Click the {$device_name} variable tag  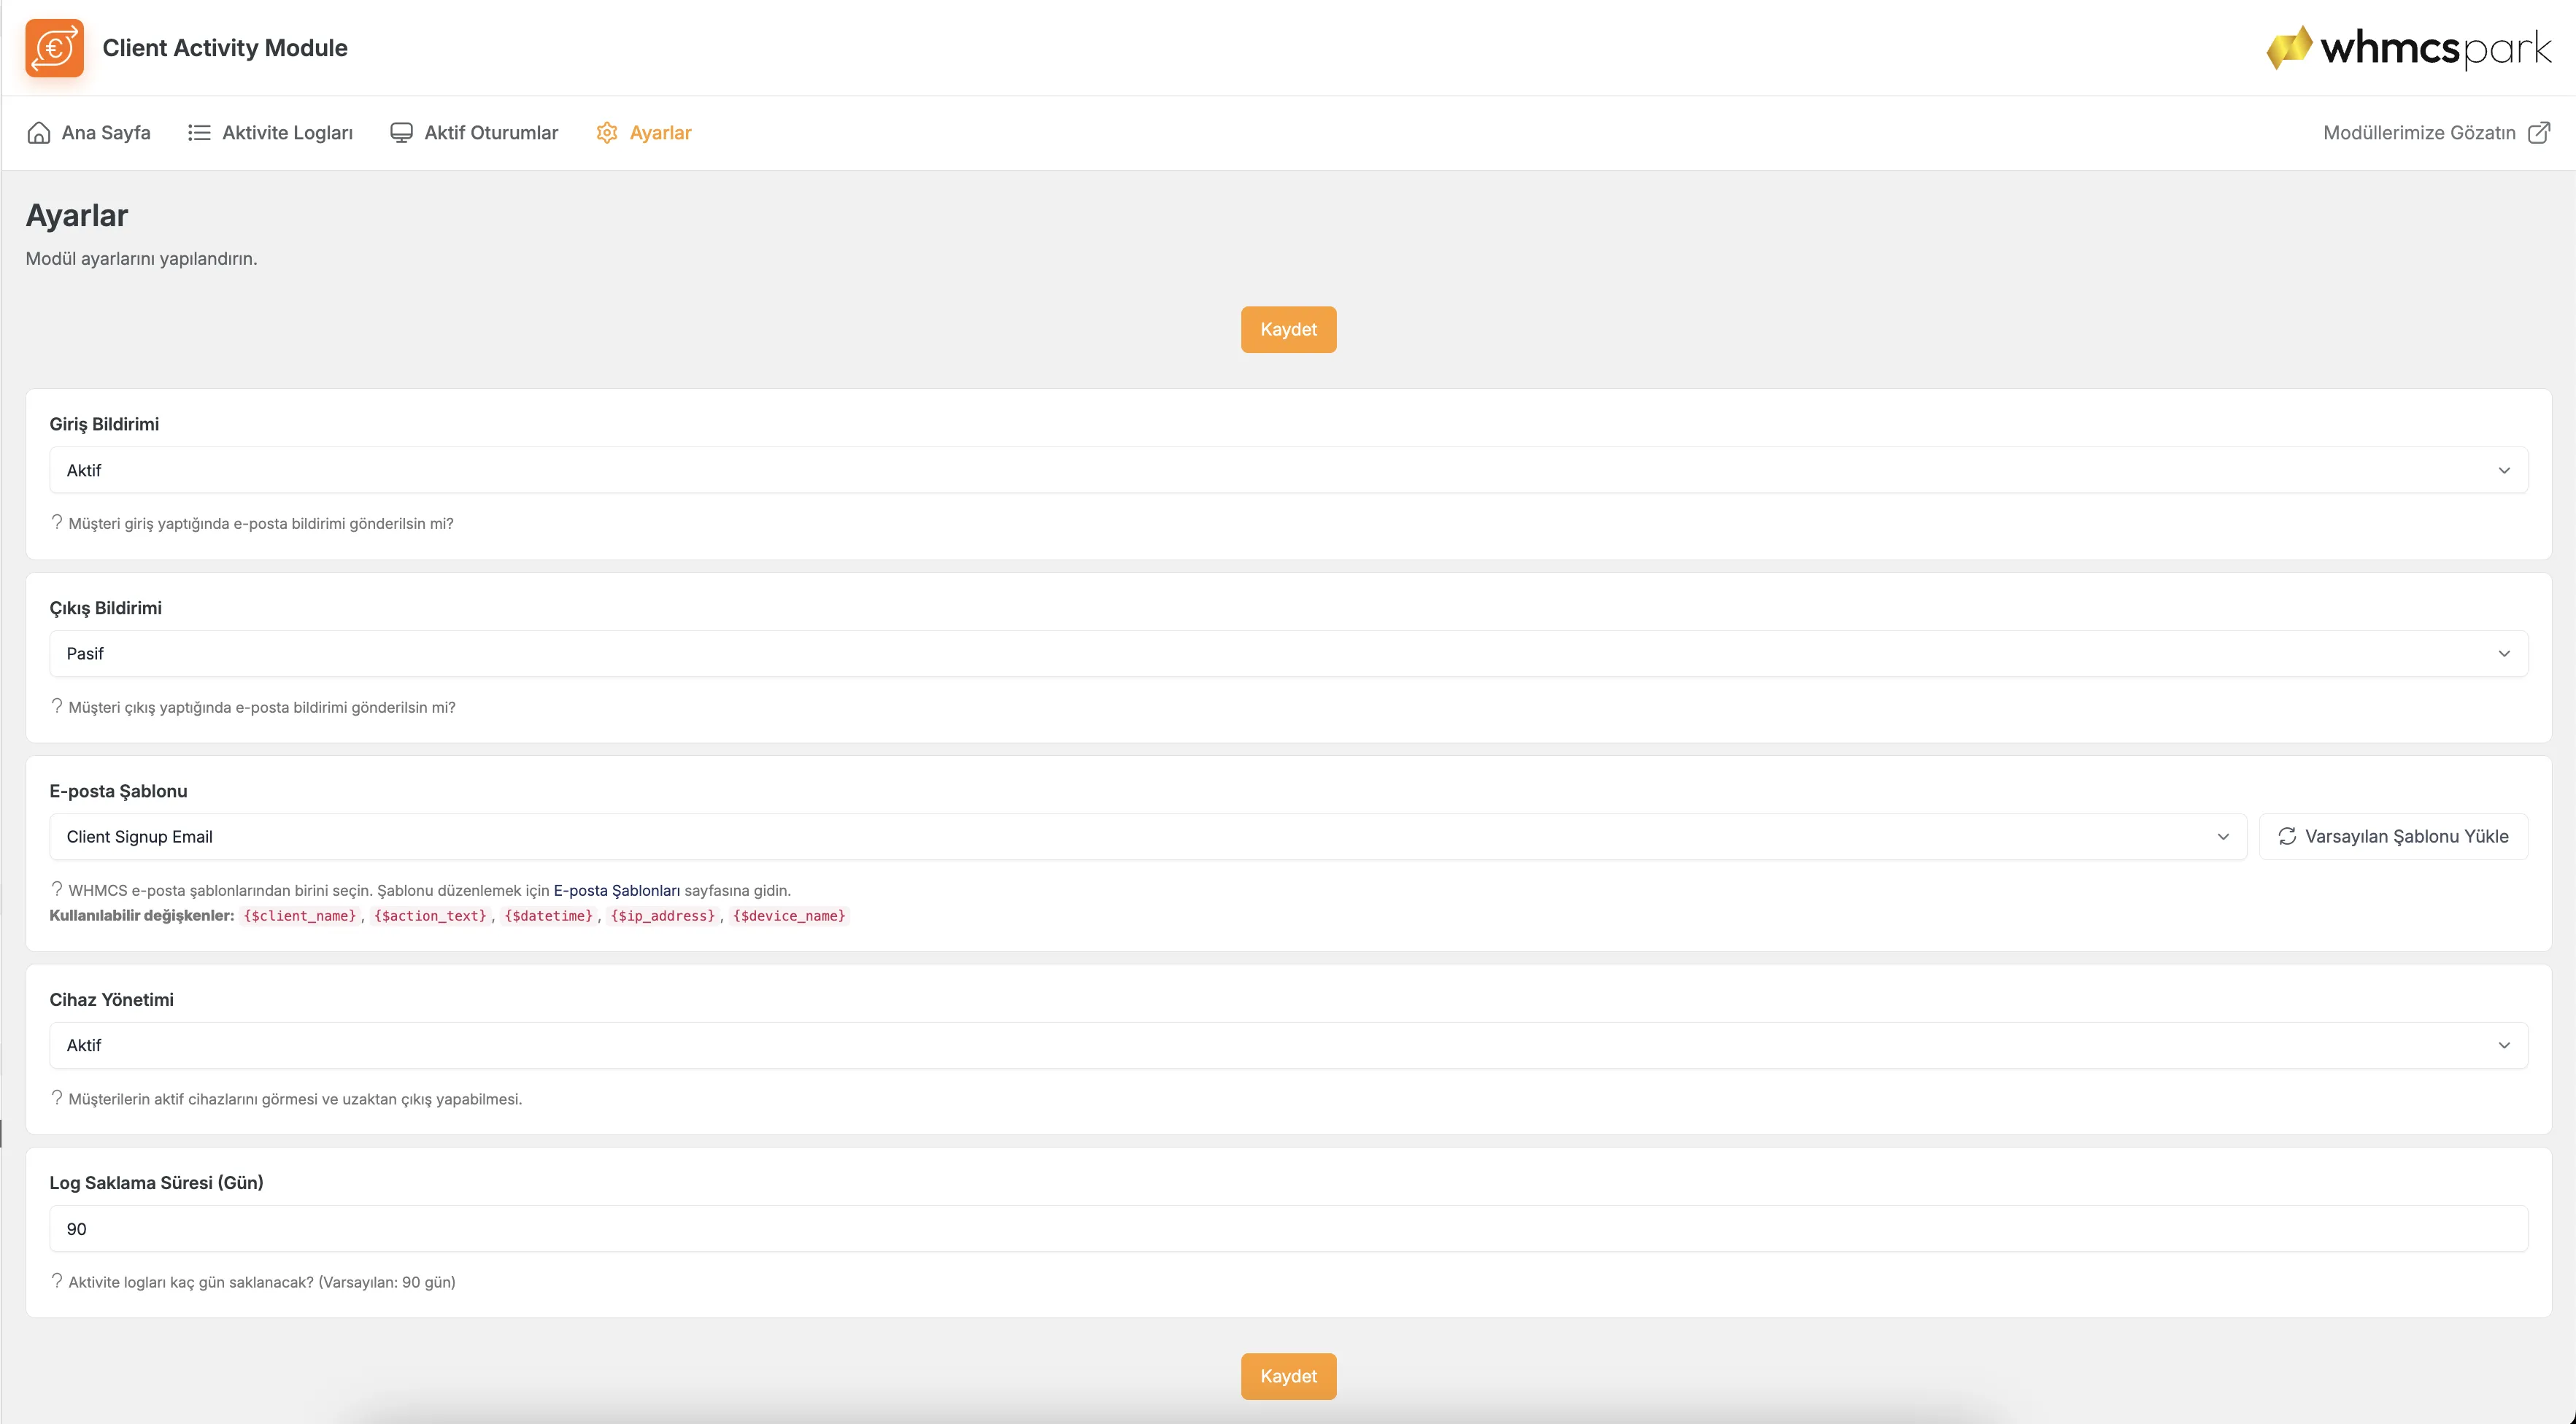(789, 915)
